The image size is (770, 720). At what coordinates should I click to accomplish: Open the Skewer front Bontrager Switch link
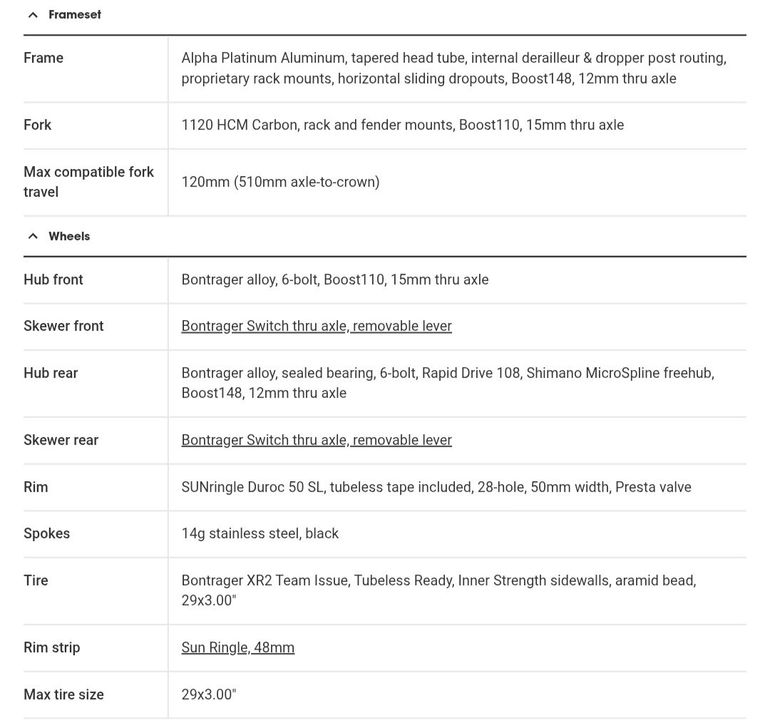tap(316, 326)
